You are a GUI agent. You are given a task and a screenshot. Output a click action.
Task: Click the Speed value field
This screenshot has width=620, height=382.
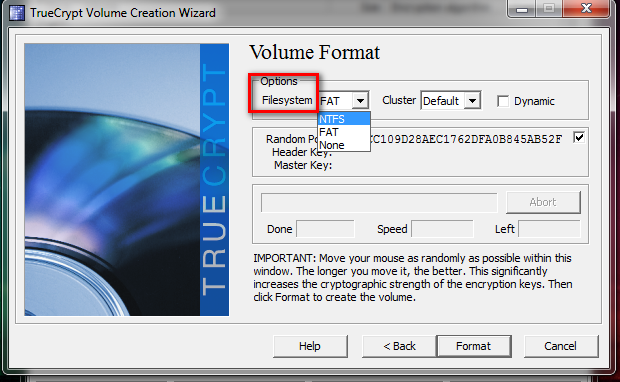coord(442,229)
